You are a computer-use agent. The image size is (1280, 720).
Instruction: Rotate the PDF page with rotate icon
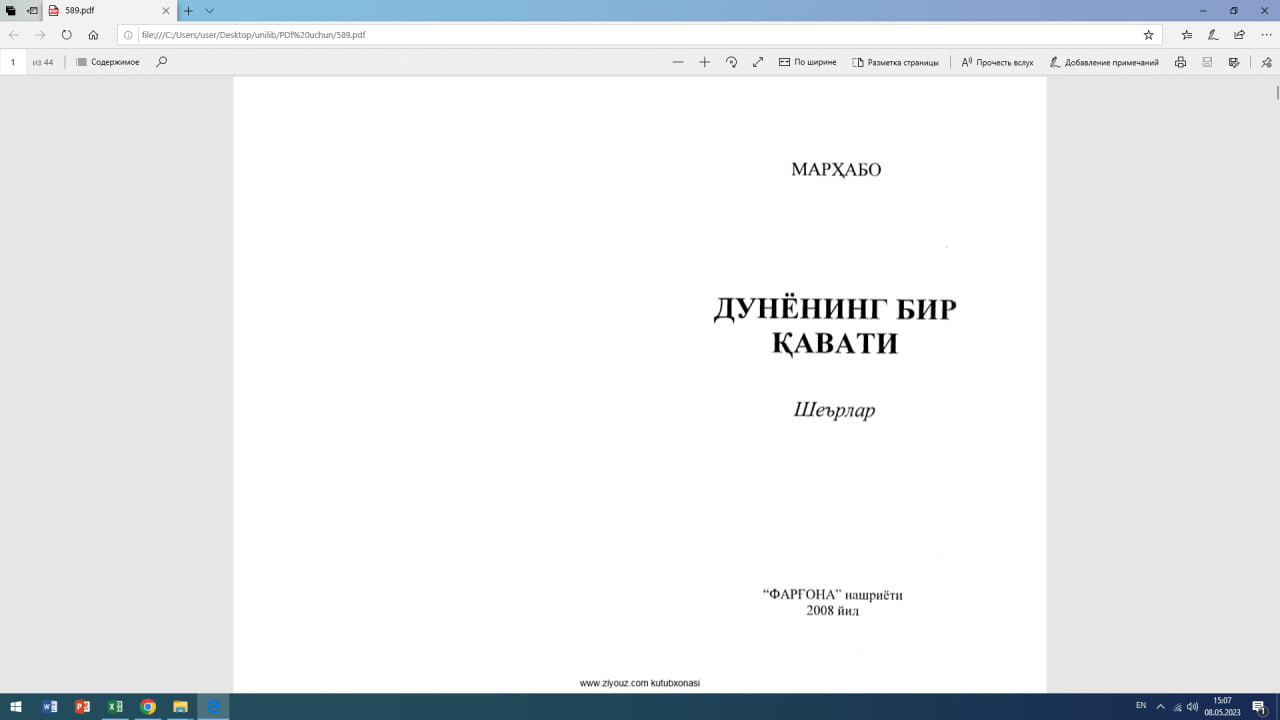click(731, 62)
